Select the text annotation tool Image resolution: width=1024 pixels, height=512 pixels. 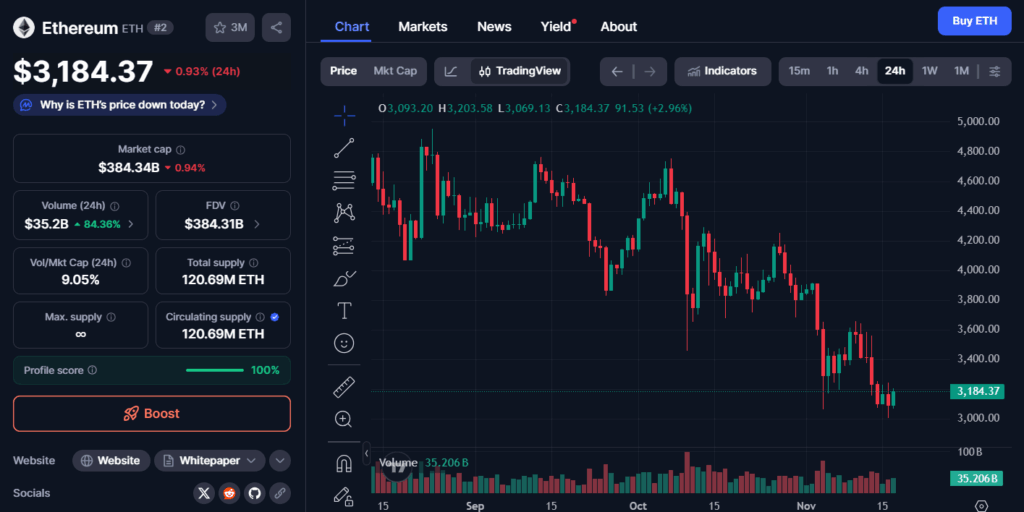pos(344,311)
